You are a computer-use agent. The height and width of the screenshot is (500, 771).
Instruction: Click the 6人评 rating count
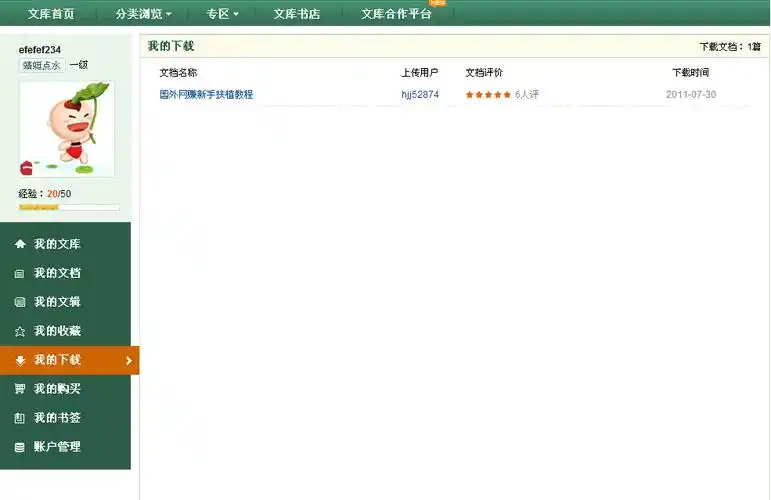527,94
